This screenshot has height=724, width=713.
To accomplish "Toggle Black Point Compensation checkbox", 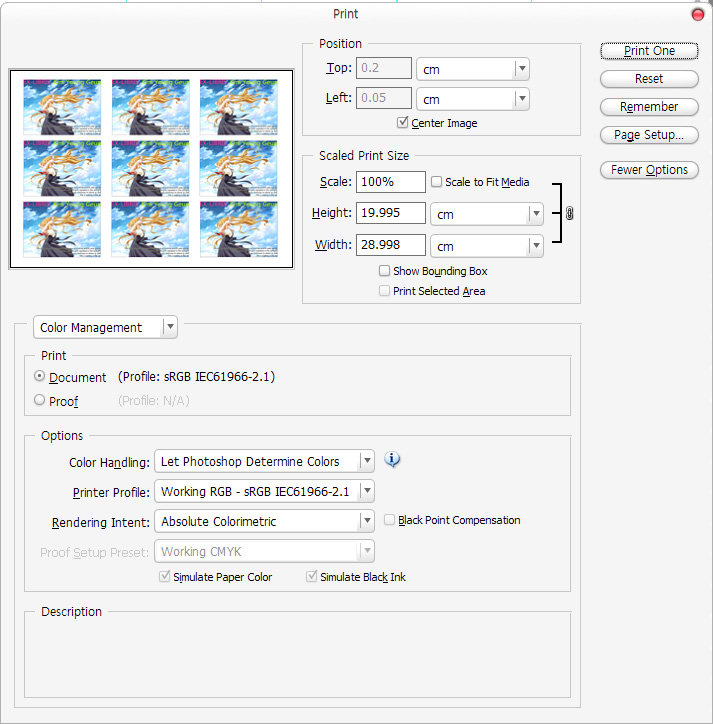I will [x=389, y=520].
